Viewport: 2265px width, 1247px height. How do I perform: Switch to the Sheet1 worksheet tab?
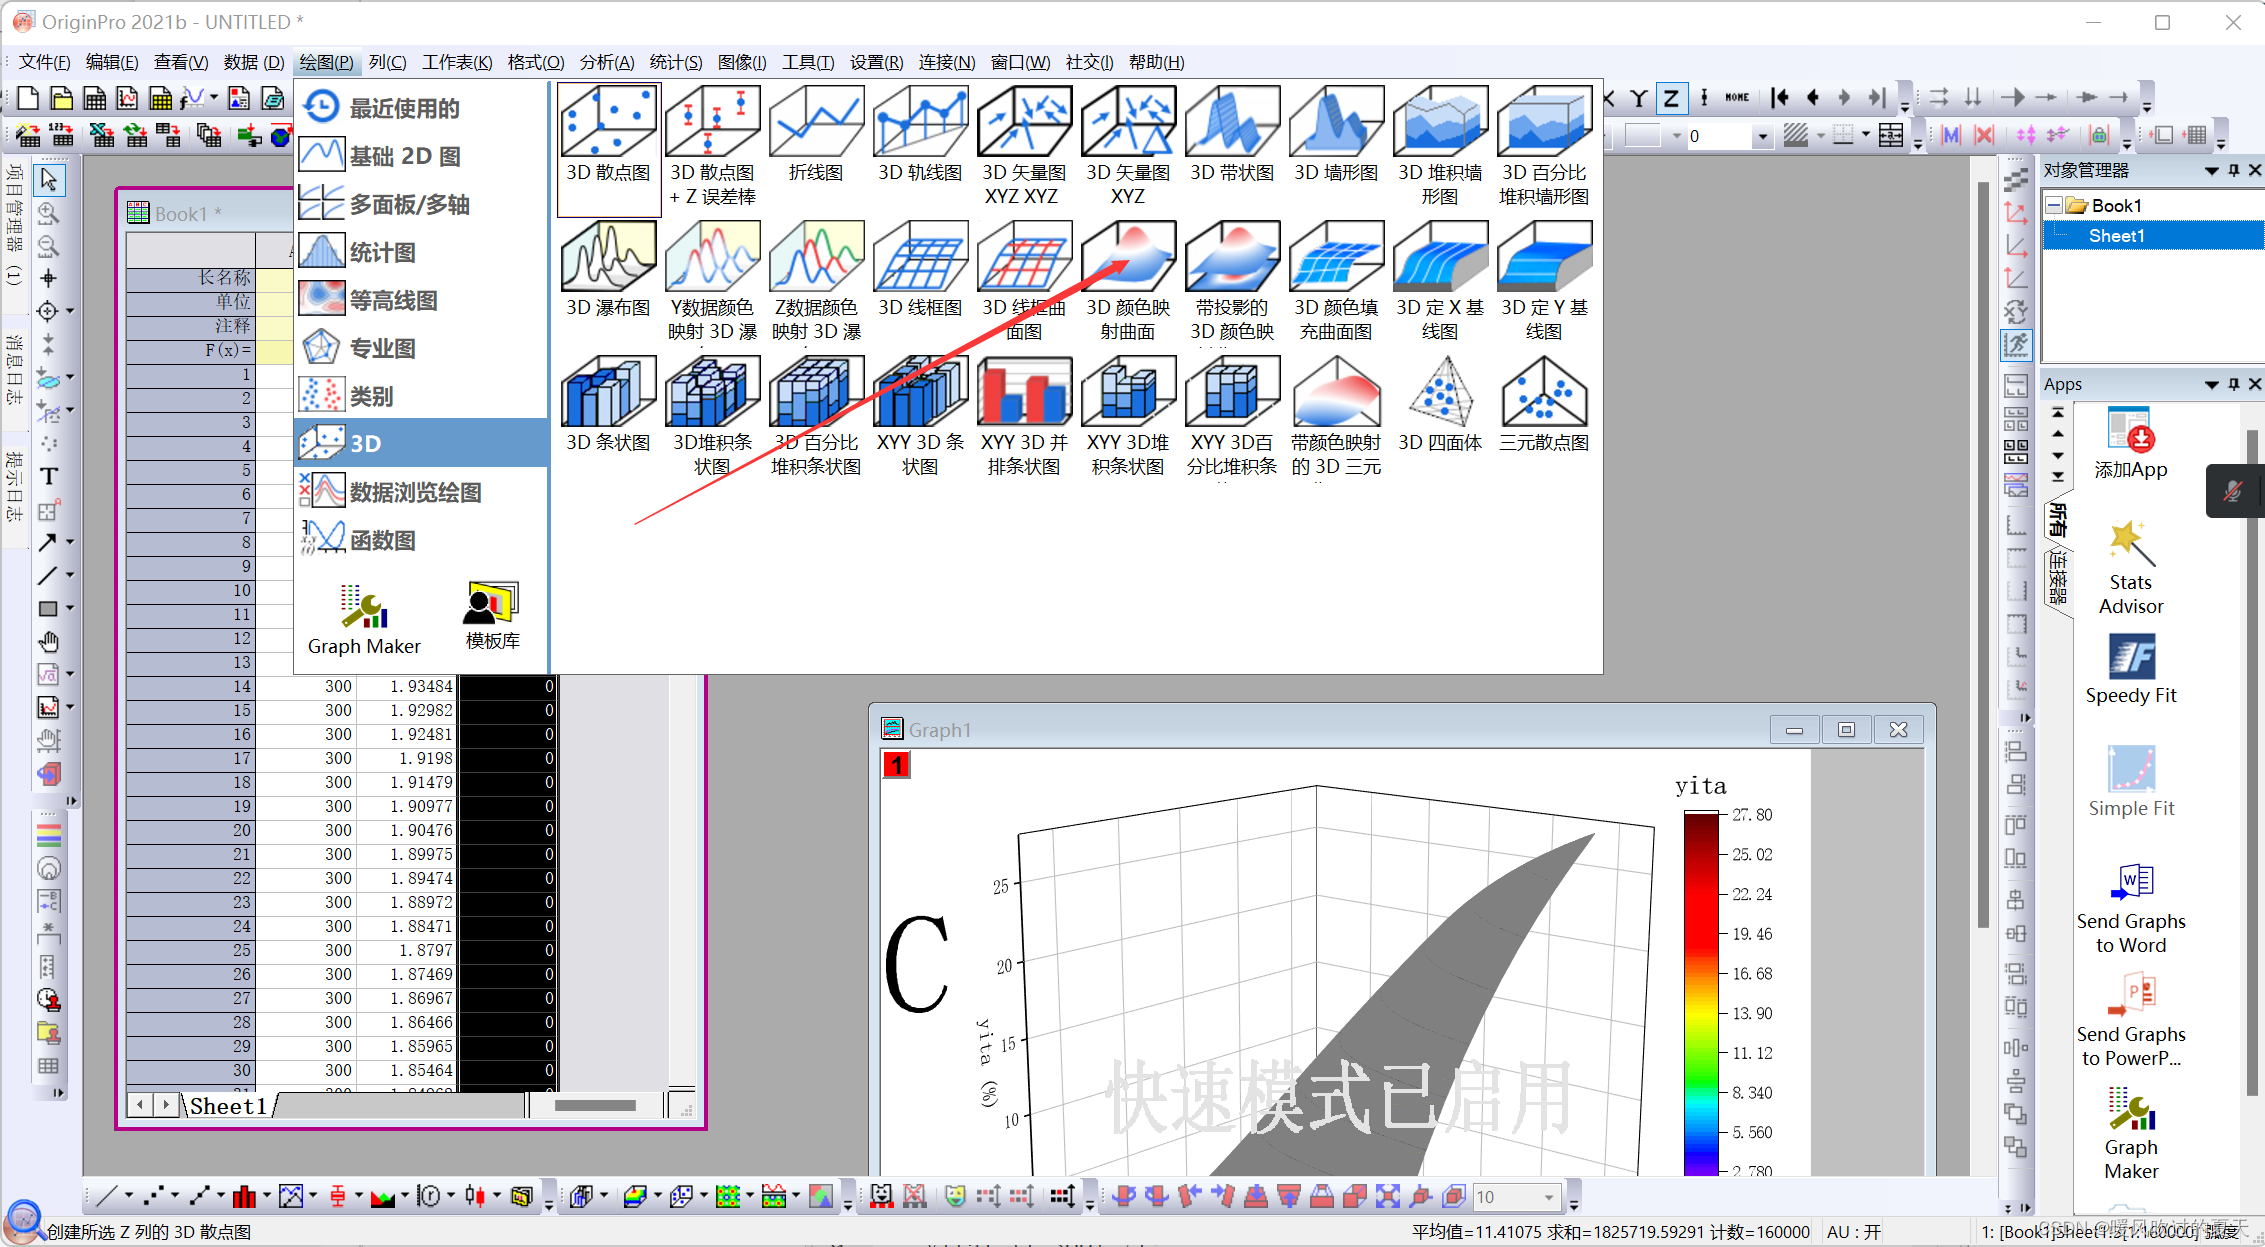click(228, 1106)
